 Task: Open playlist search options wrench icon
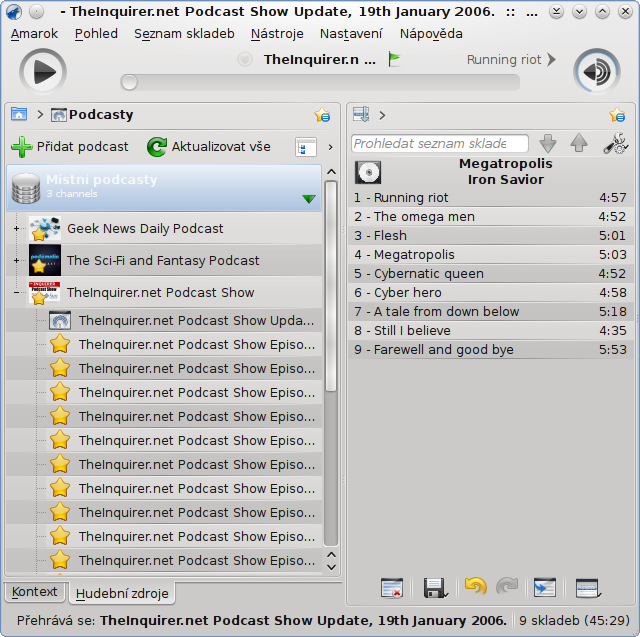(616, 144)
